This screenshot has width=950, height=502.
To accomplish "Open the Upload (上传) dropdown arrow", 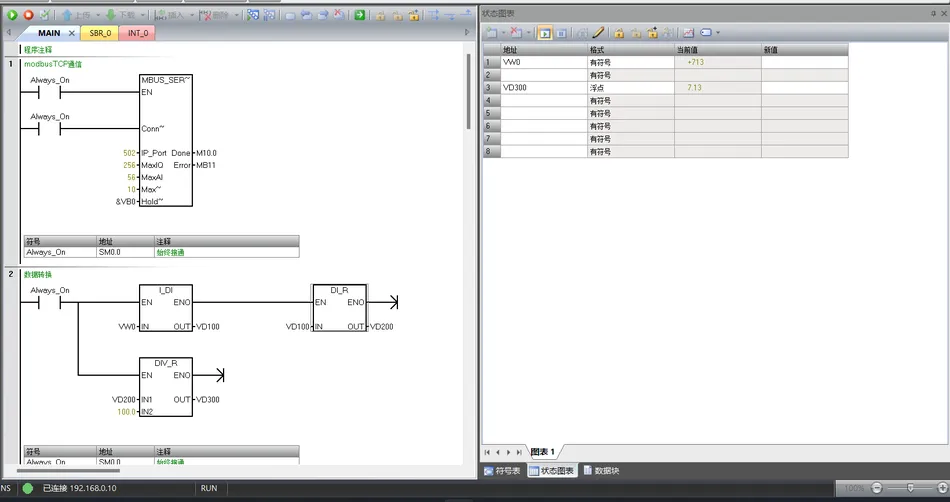I will [98, 15].
